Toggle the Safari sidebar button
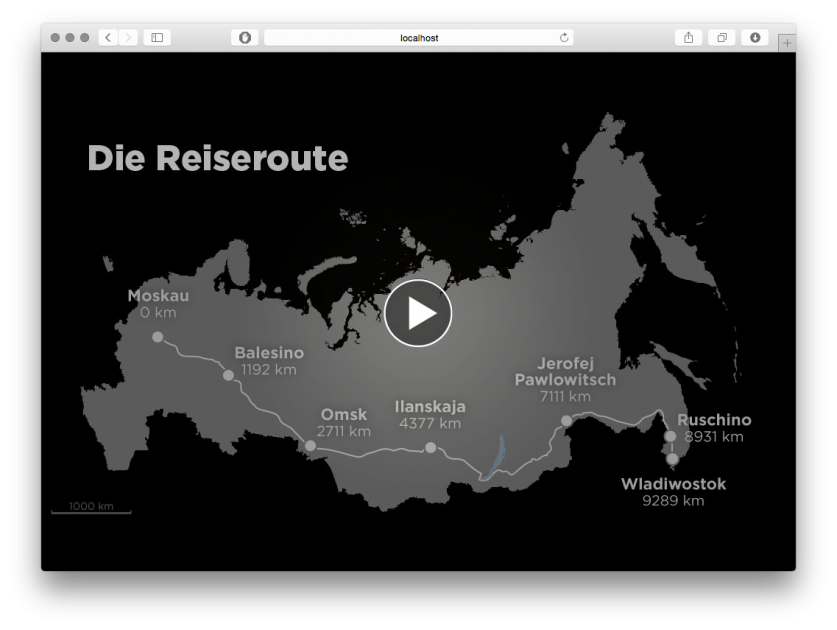 [x=157, y=37]
